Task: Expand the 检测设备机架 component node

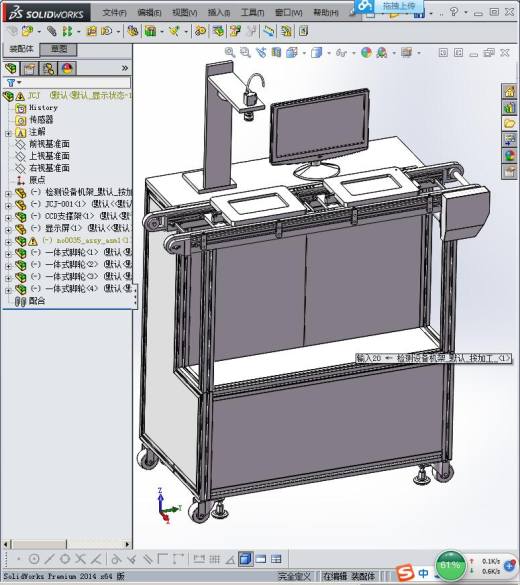Action: point(8,193)
